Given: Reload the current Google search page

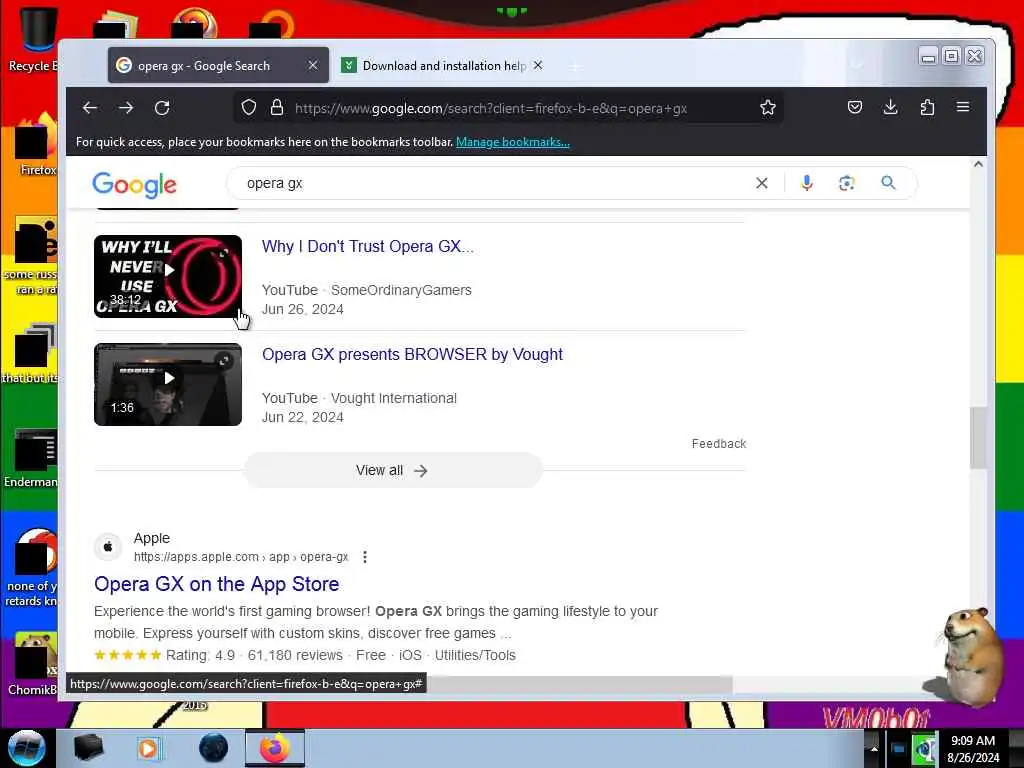Looking at the screenshot, I should tap(162, 108).
